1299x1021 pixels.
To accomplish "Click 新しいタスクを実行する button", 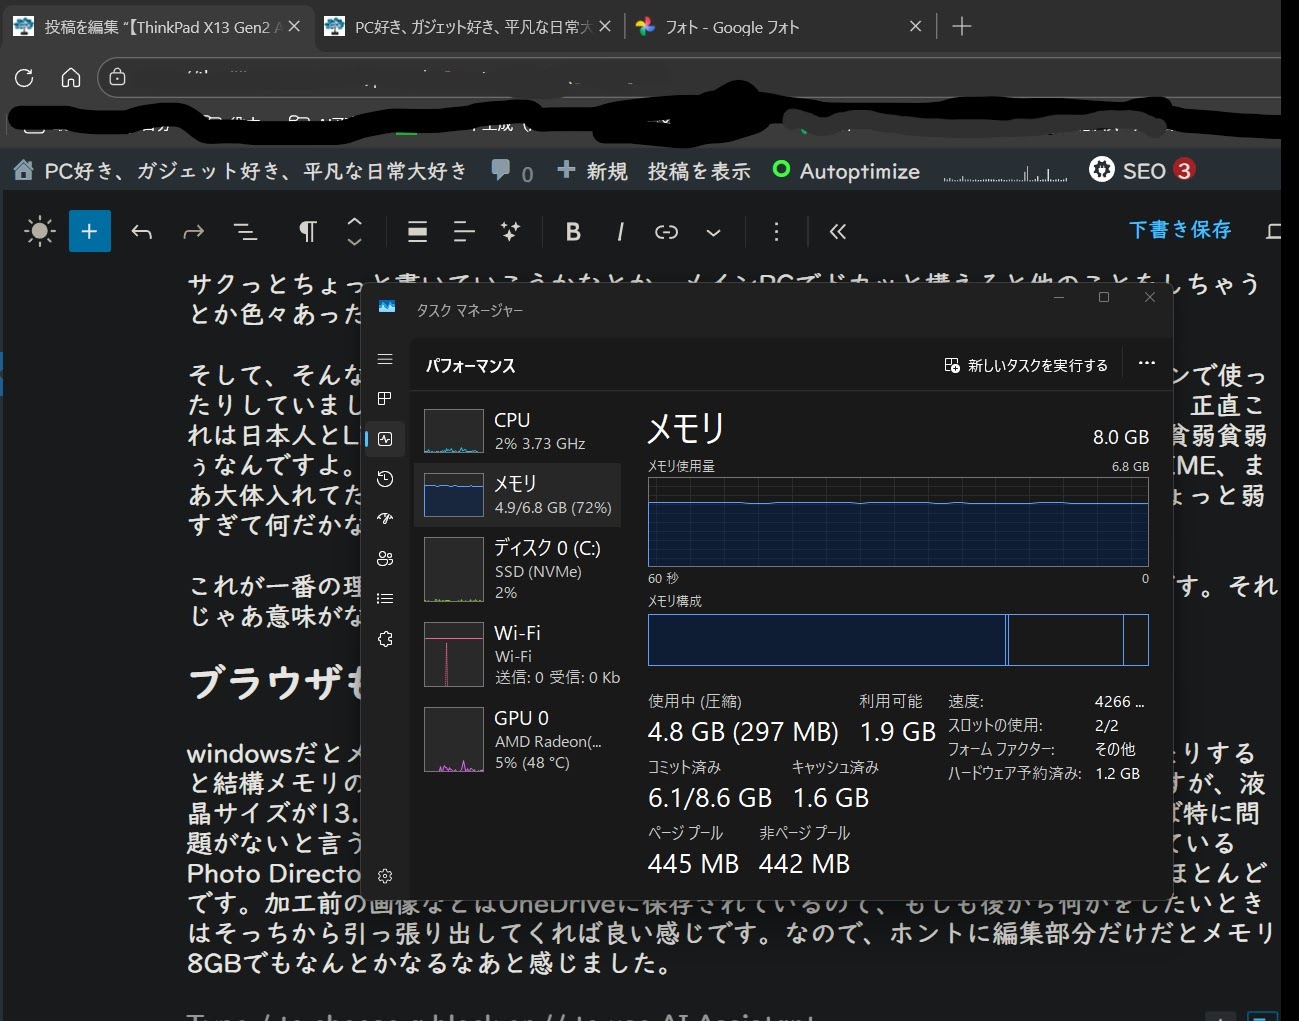I will pyautogui.click(x=1026, y=366).
